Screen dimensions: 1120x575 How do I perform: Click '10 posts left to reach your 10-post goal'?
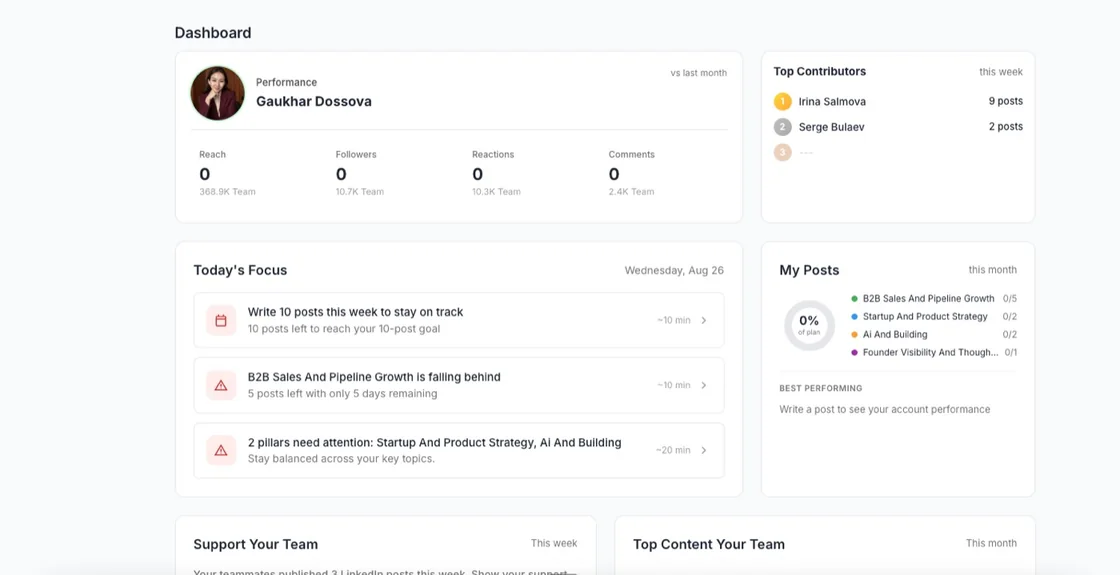pos(344,329)
